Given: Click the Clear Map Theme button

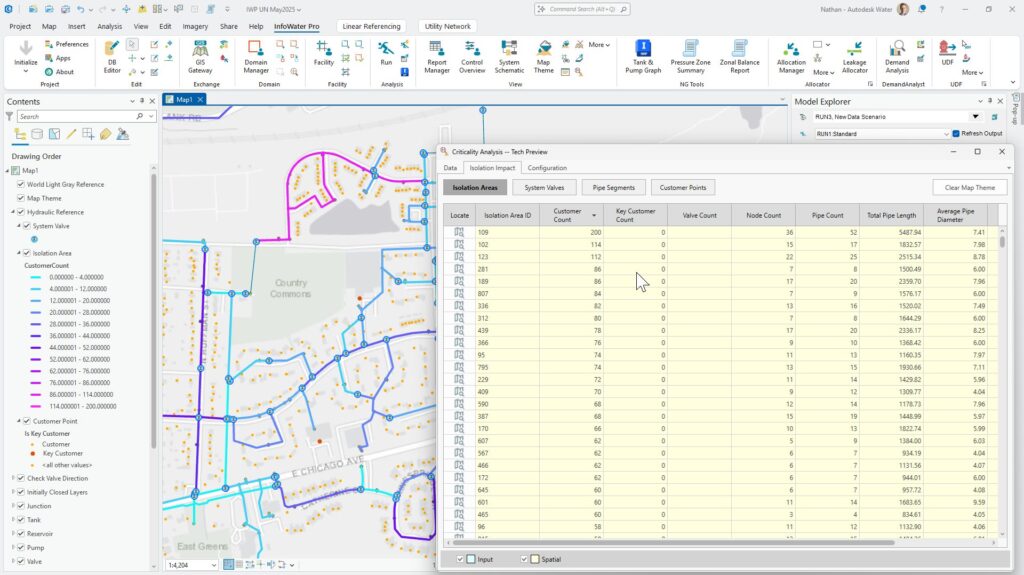Looking at the screenshot, I should pos(969,187).
